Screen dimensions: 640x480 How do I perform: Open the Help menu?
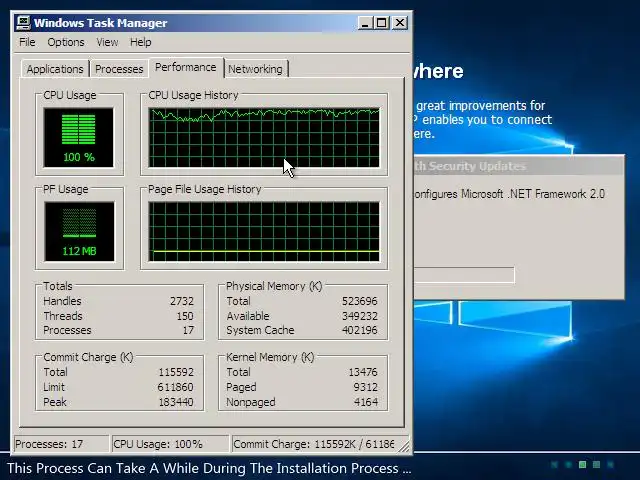coord(141,42)
